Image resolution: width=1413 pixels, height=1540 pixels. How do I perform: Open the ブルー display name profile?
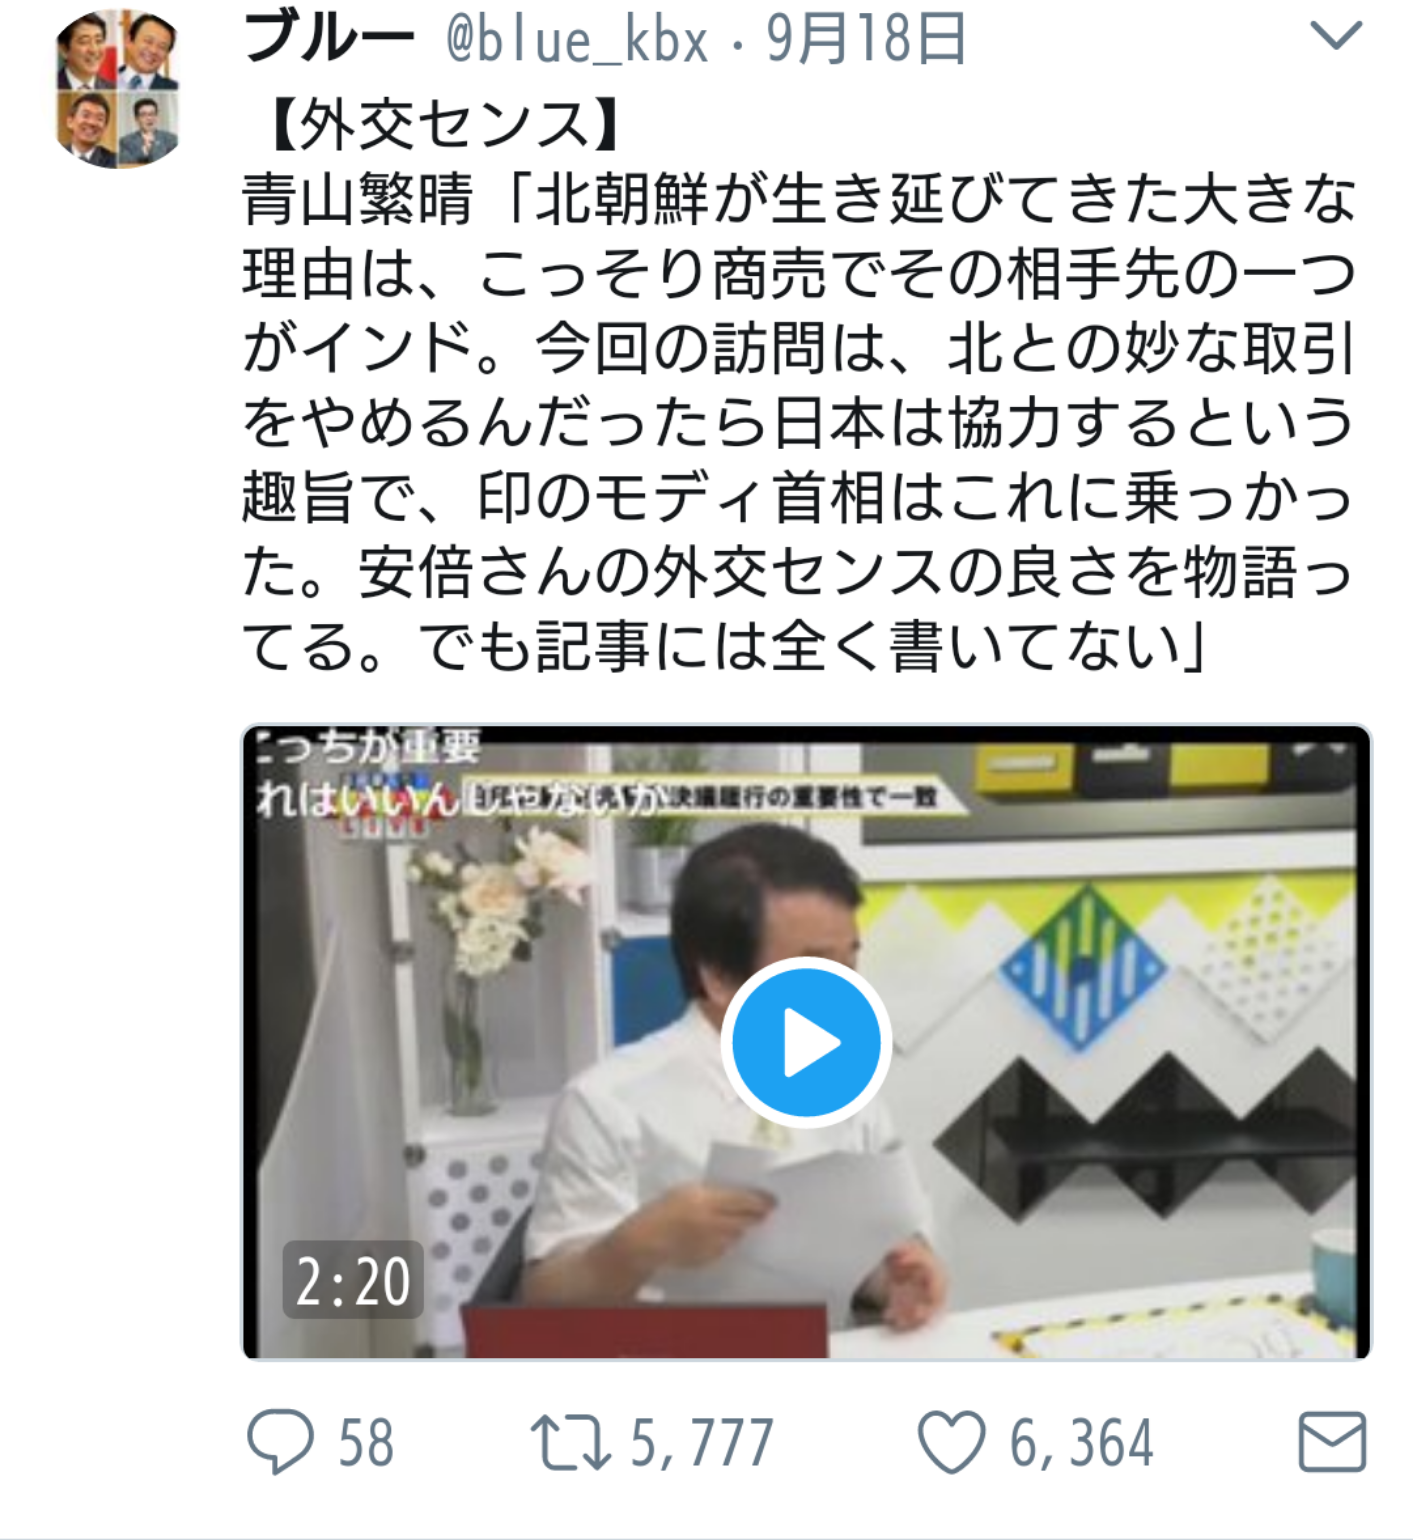point(328,39)
